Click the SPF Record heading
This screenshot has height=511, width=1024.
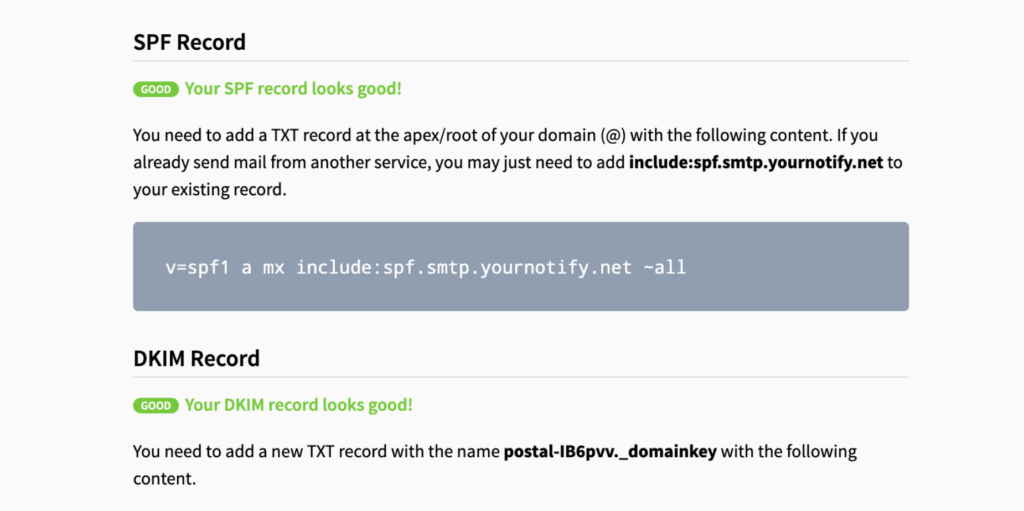pos(189,42)
